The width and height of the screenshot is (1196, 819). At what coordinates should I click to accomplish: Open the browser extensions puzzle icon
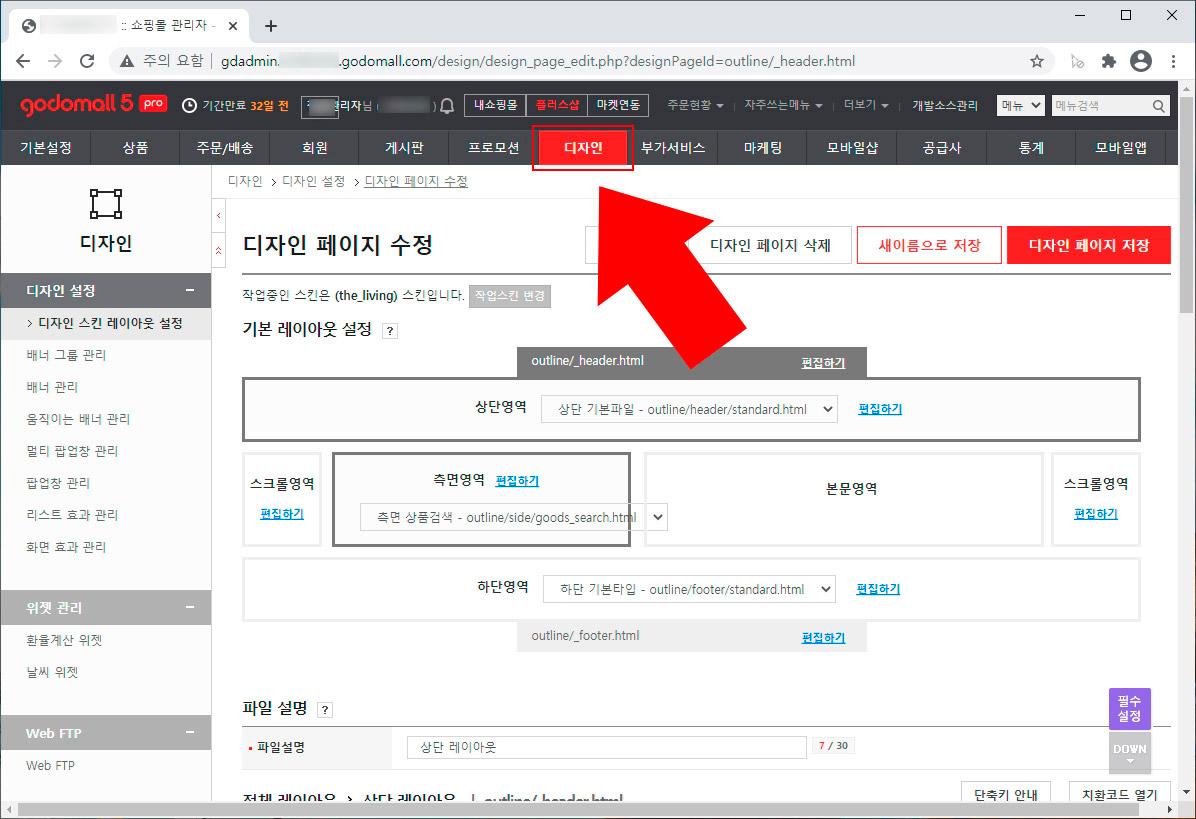click(x=1109, y=61)
